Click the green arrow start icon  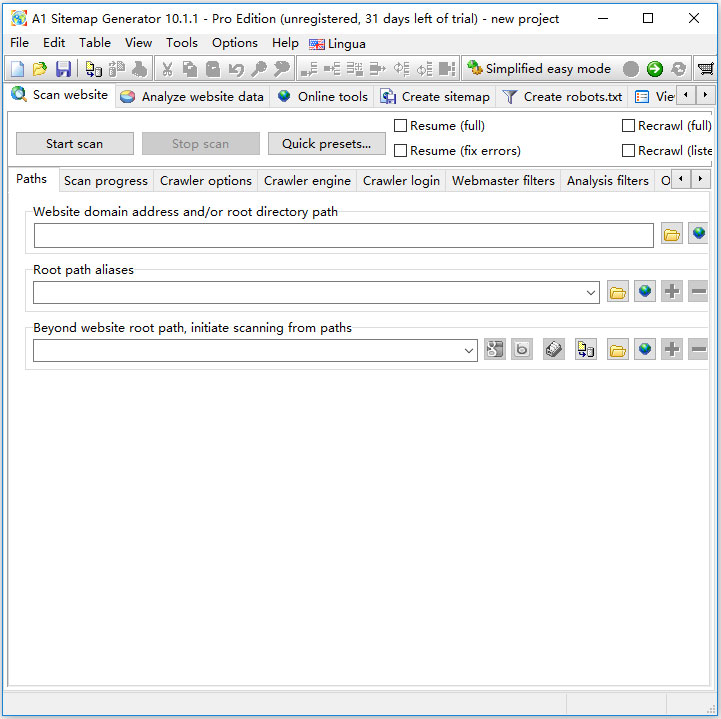[654, 69]
